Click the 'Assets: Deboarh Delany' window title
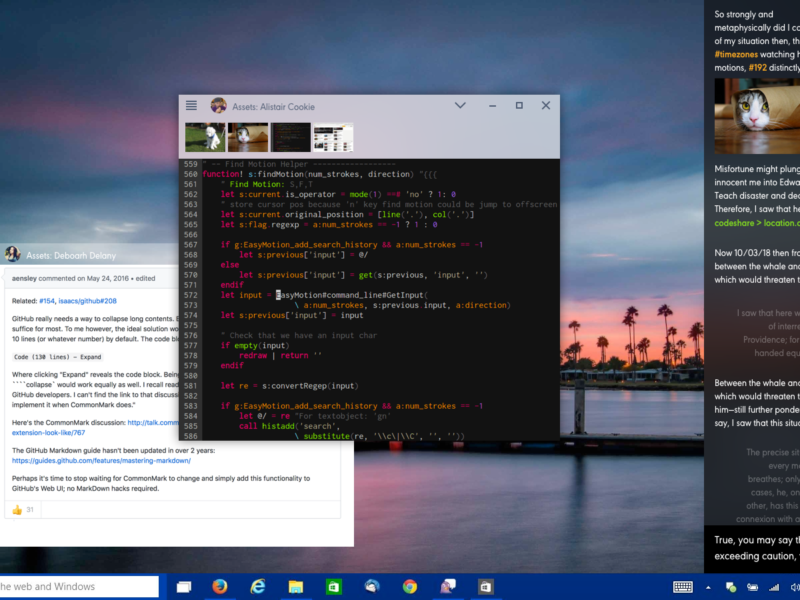Image resolution: width=800 pixels, height=600 pixels. click(71, 256)
